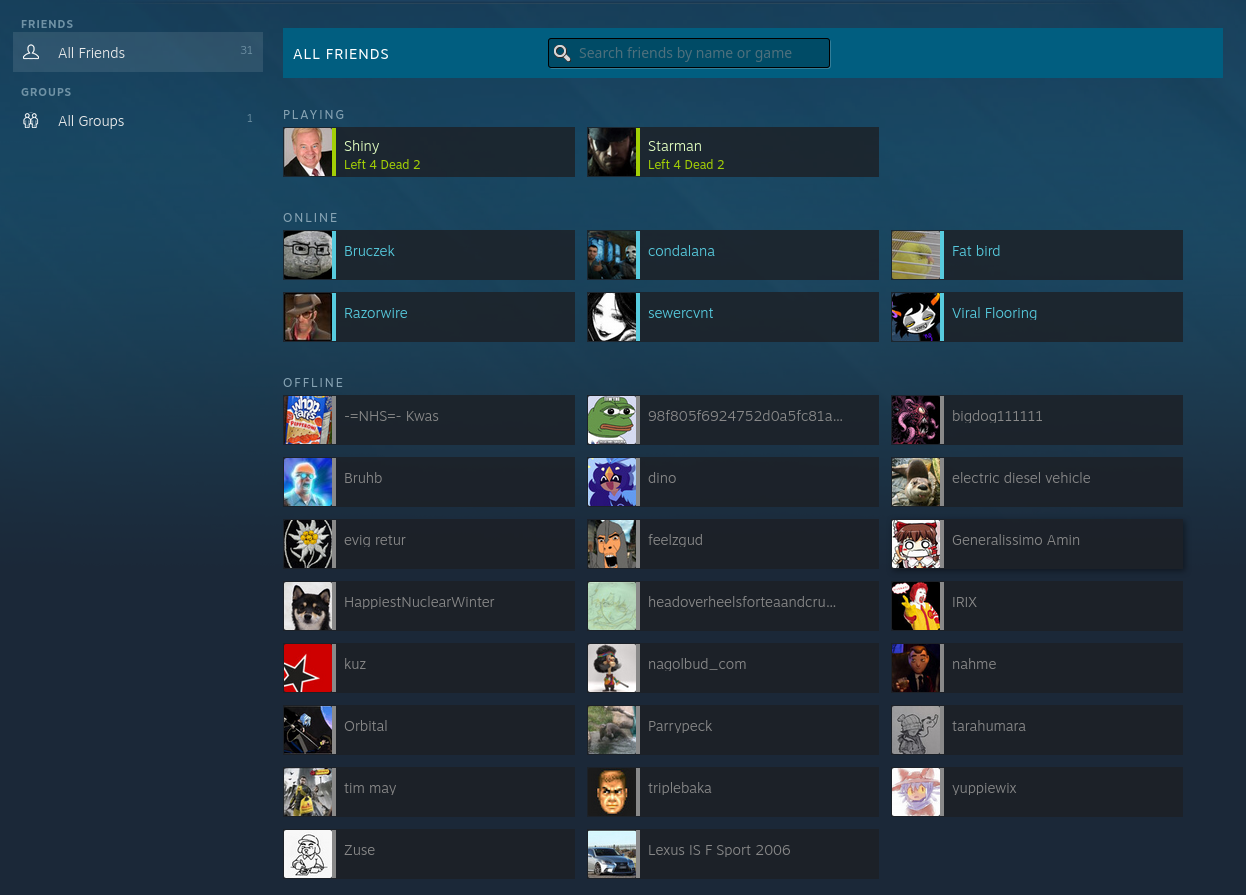Image resolution: width=1246 pixels, height=895 pixels.
Task: Click the friends count 31 badge
Action: click(246, 51)
